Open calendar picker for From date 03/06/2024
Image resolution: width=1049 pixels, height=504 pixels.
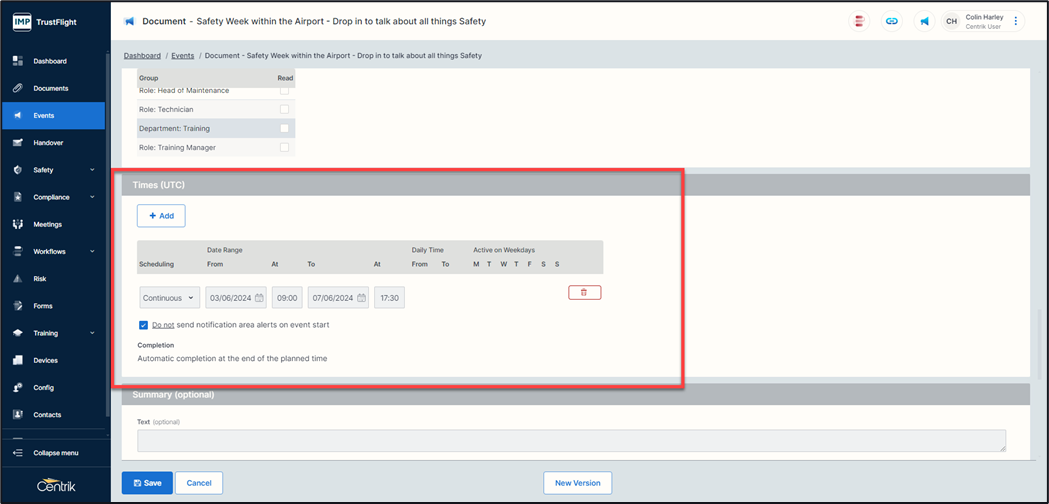pos(260,298)
